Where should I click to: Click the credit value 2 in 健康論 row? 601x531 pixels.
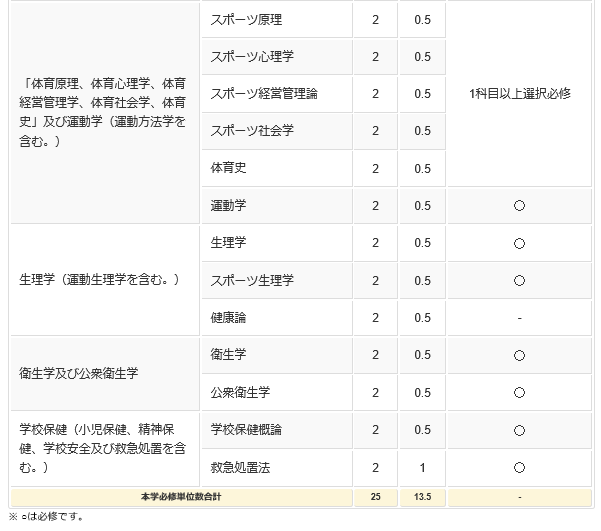(x=376, y=318)
